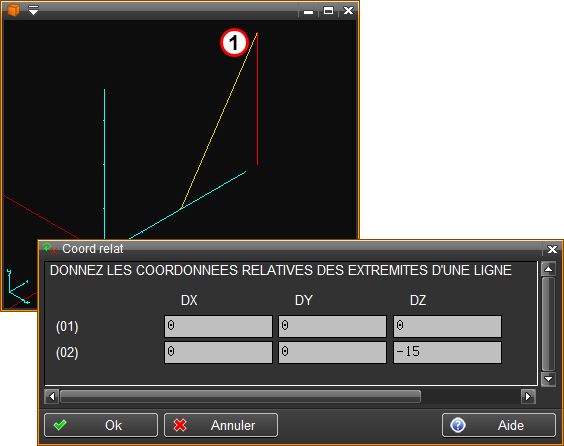
Task: Click the DZ field of row (01)
Action: click(x=447, y=326)
